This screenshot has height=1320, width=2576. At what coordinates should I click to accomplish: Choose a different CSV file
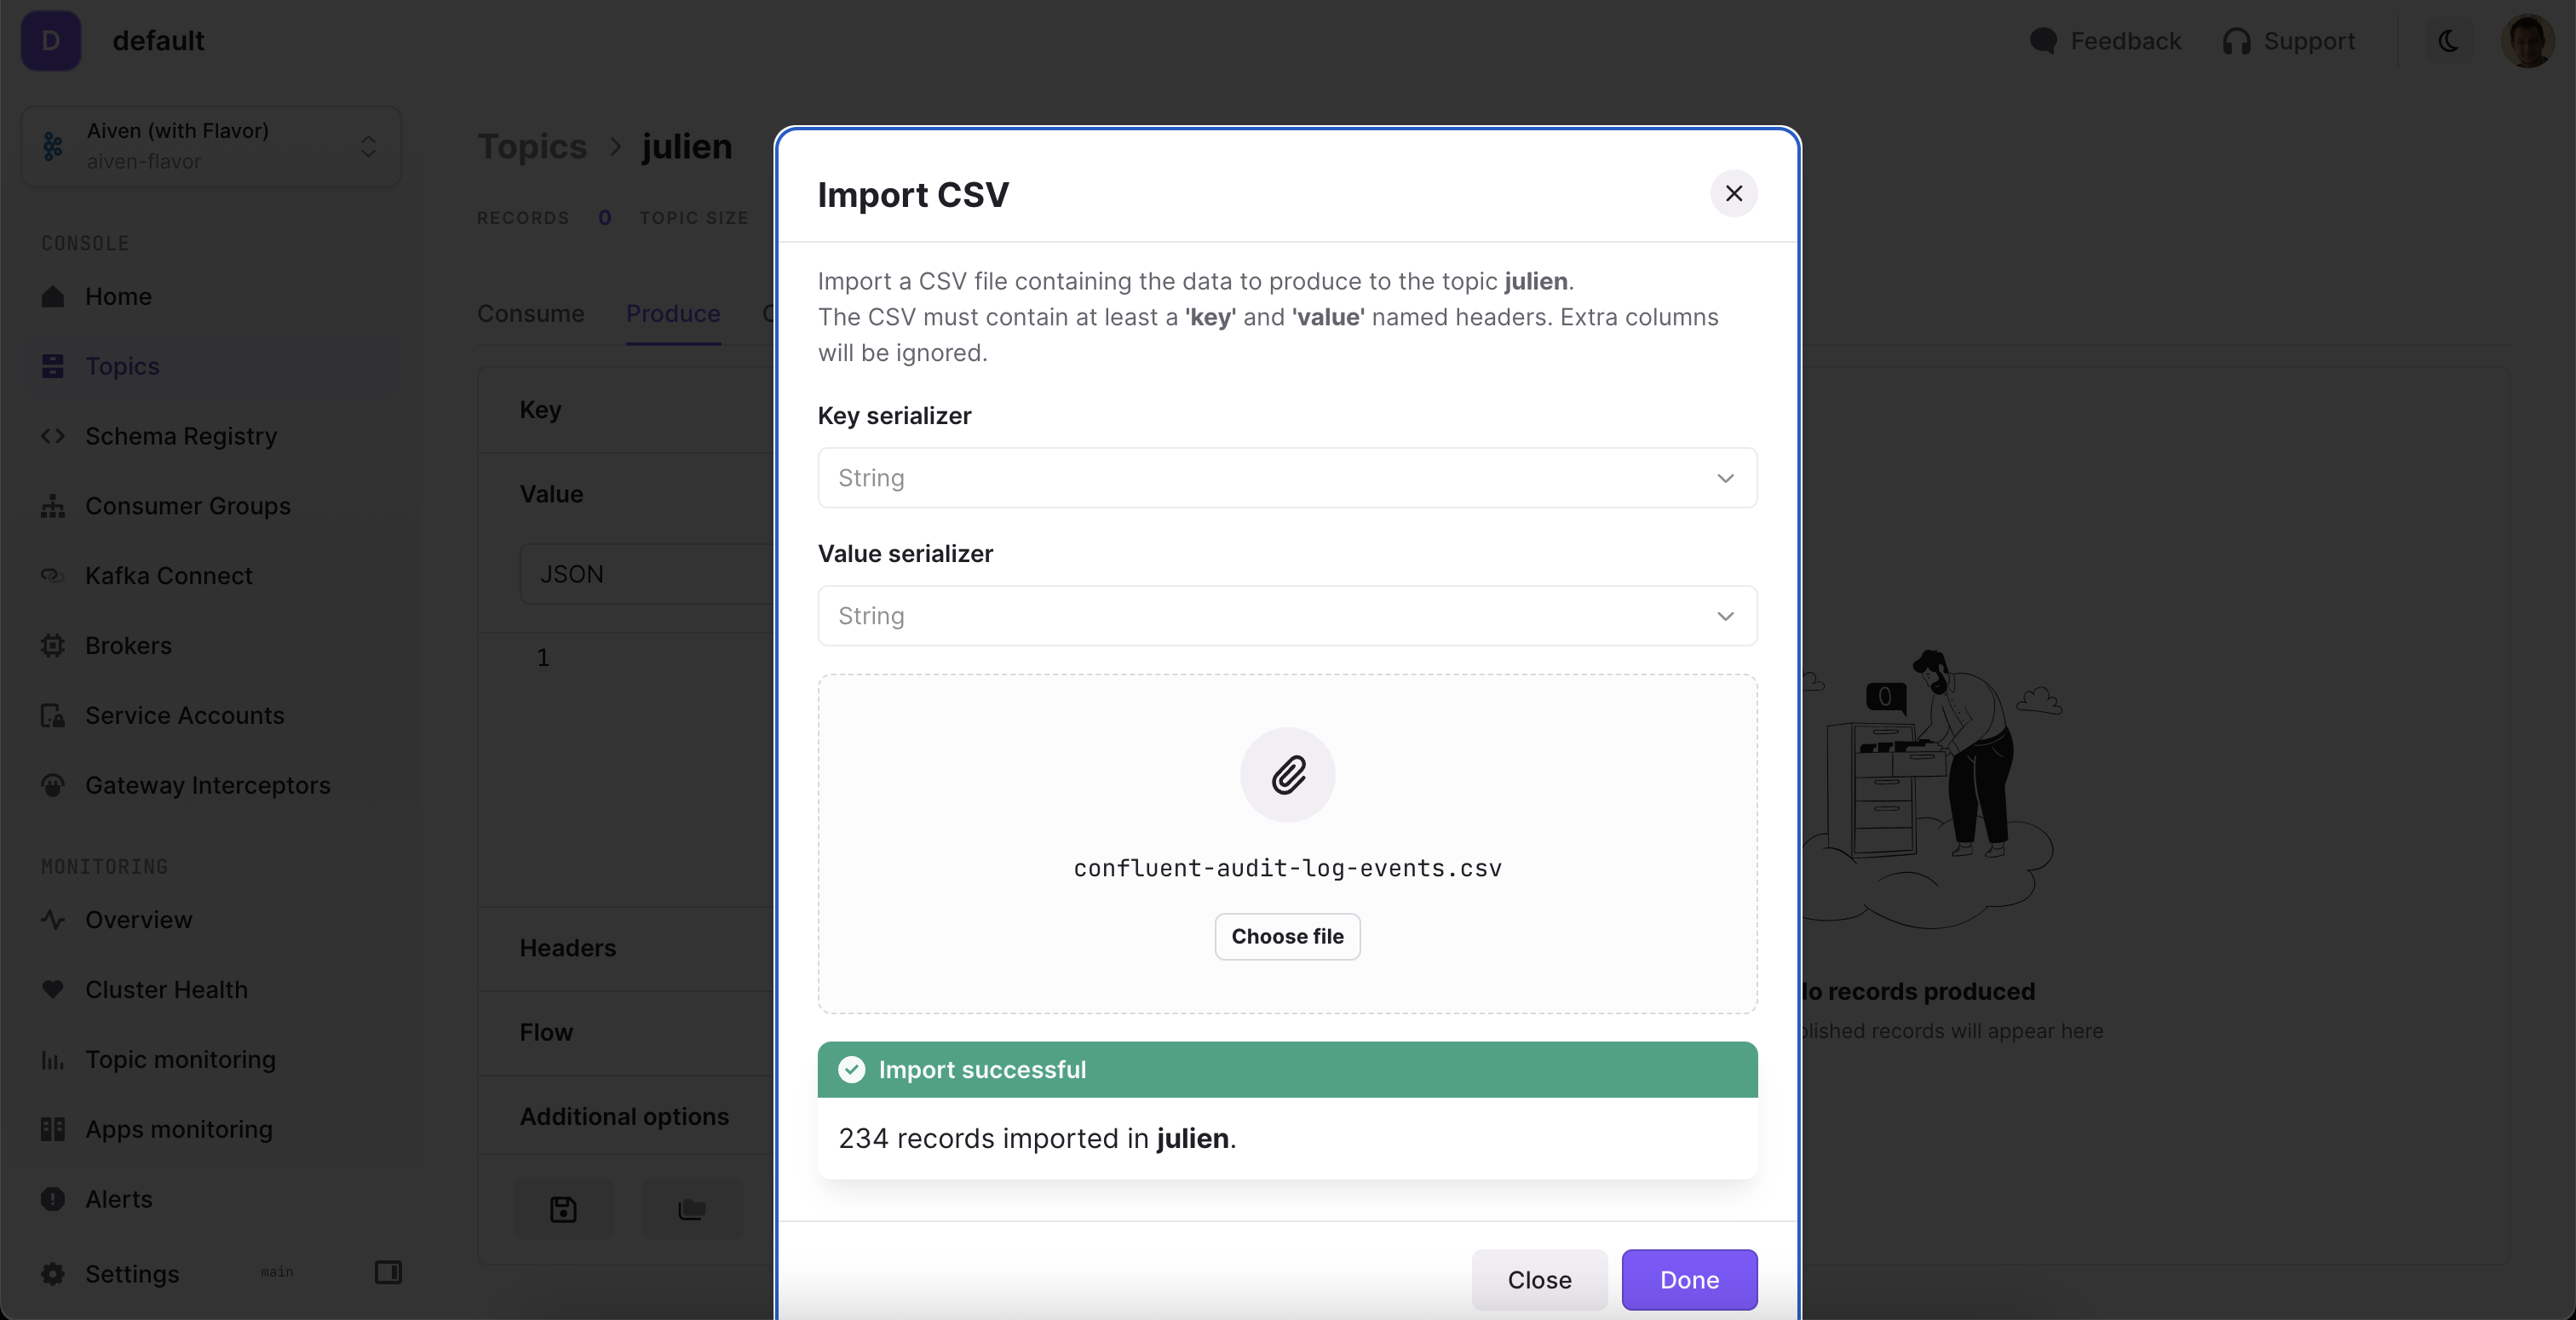coord(1288,936)
